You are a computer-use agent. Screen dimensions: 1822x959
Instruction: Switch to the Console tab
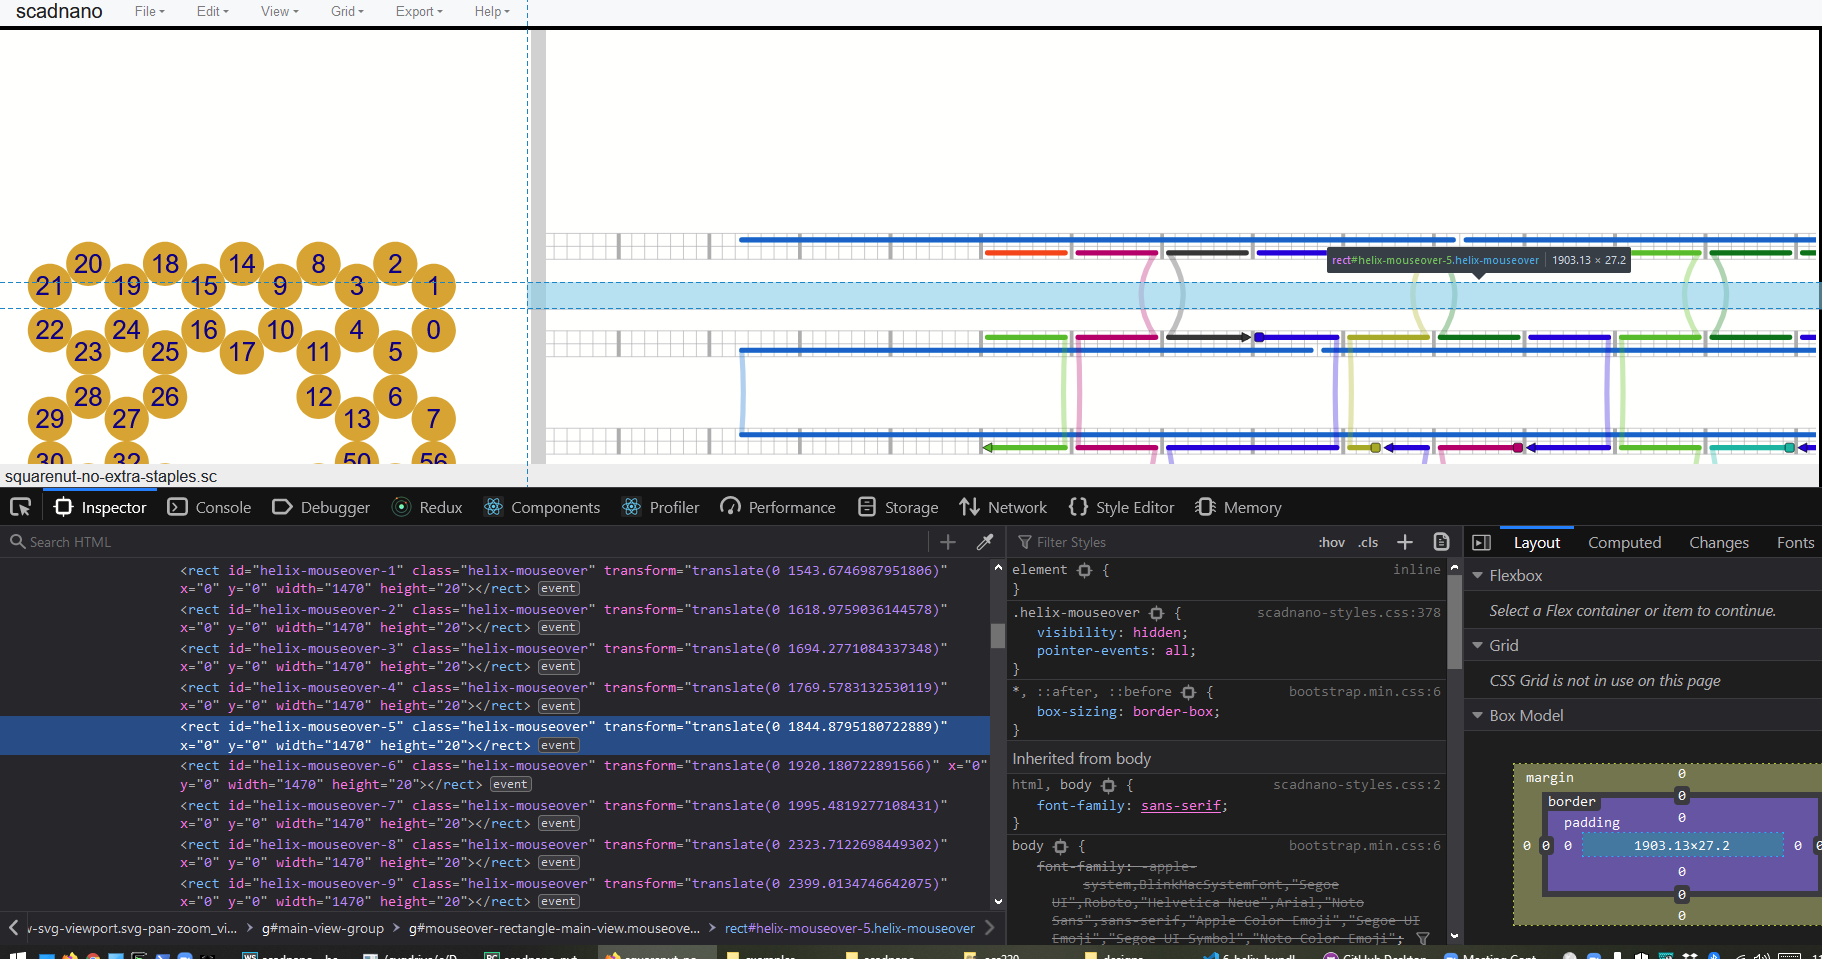pos(209,507)
